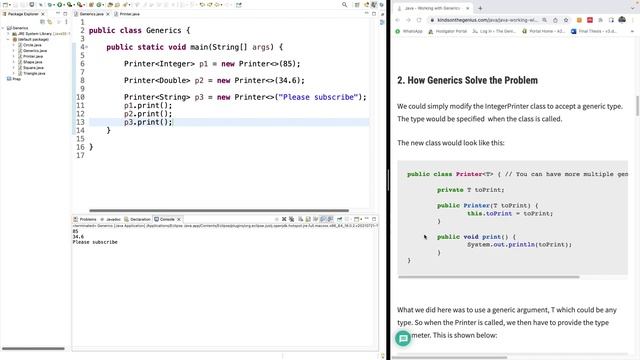Collapse all in Package Explorer toolbar
The height and width of the screenshot is (360, 640).
[42, 22]
